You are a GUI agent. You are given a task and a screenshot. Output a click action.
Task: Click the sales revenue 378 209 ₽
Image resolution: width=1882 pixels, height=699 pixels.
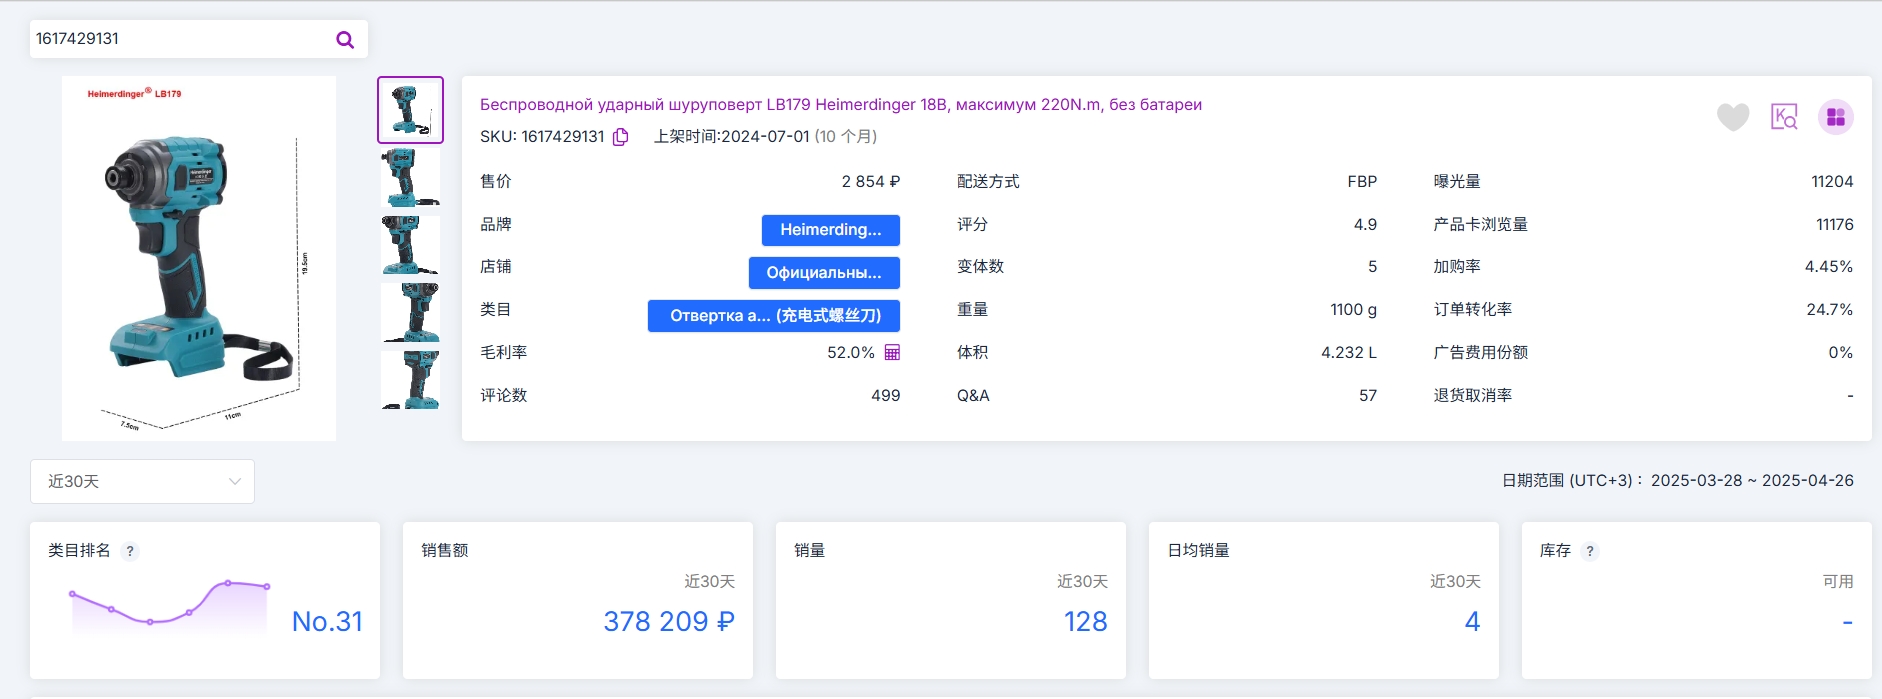669,622
